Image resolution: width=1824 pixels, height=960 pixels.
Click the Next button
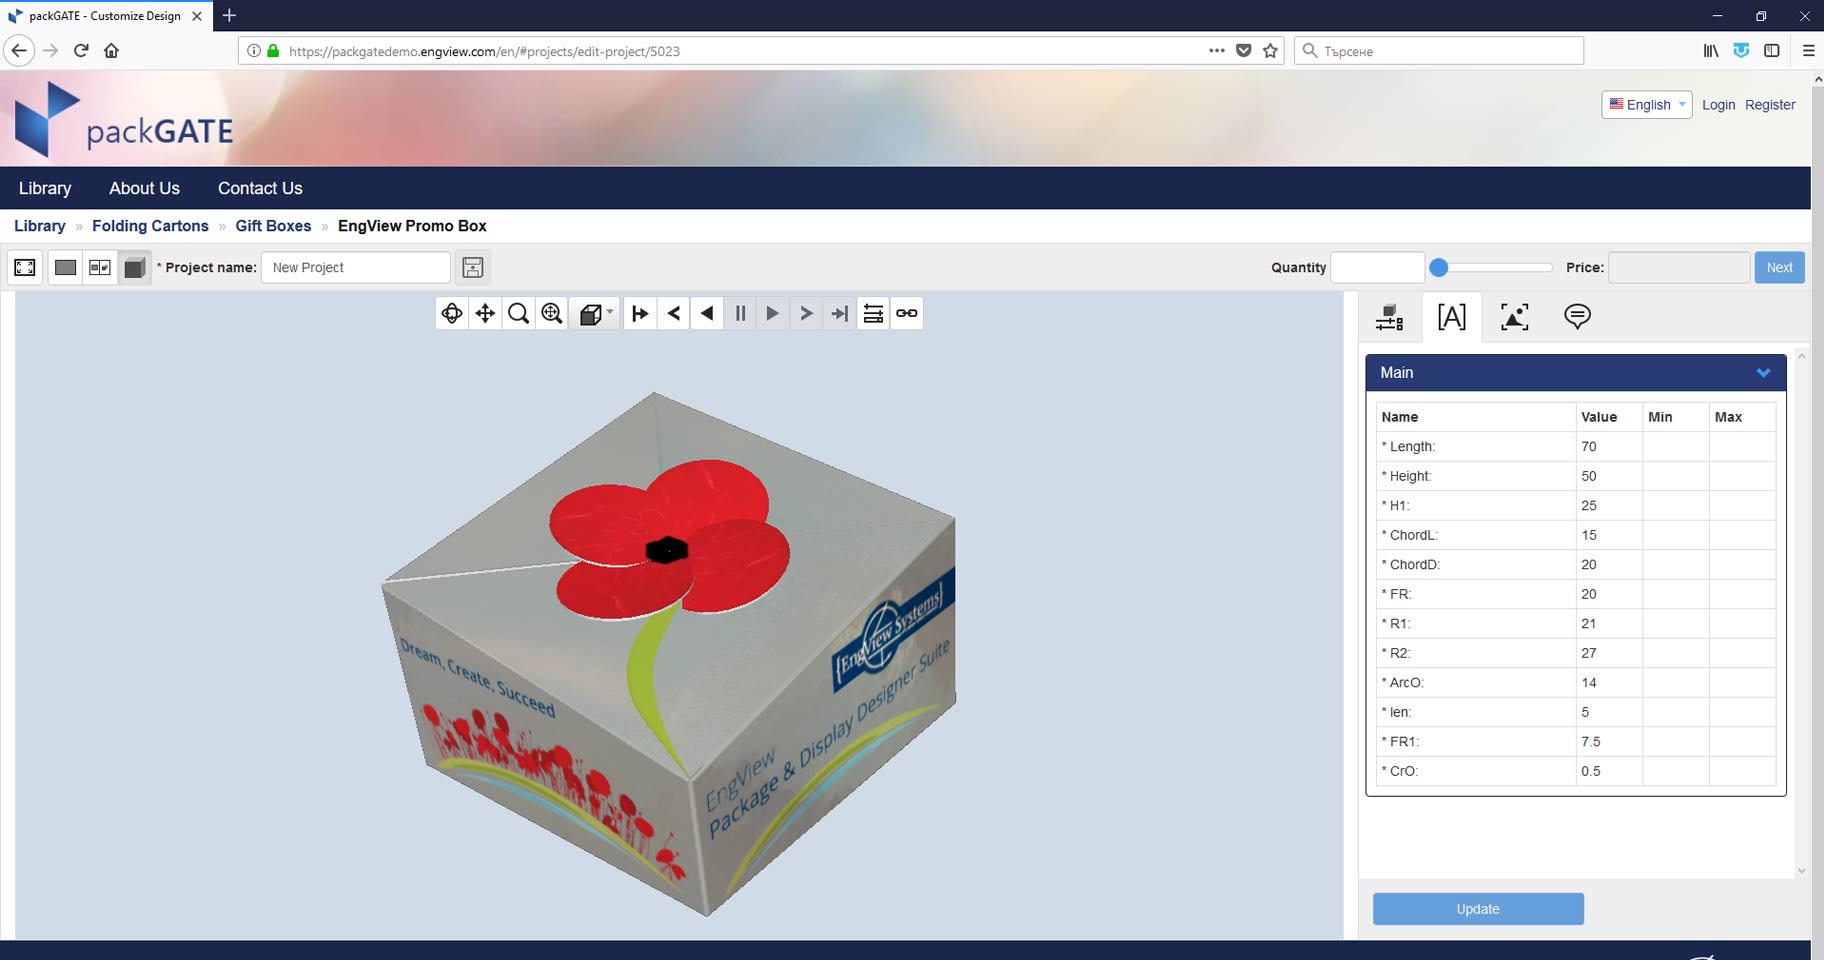pyautogui.click(x=1779, y=267)
